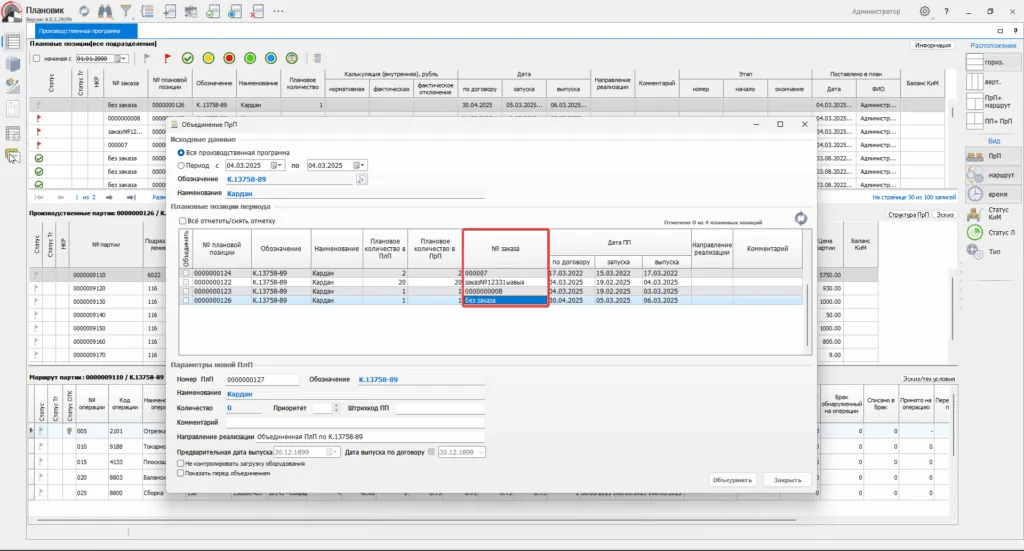Viewport: 1024px width, 551px height.
Task: Check 'Всё отметить/снять отметку' checkbox
Action: 182,221
